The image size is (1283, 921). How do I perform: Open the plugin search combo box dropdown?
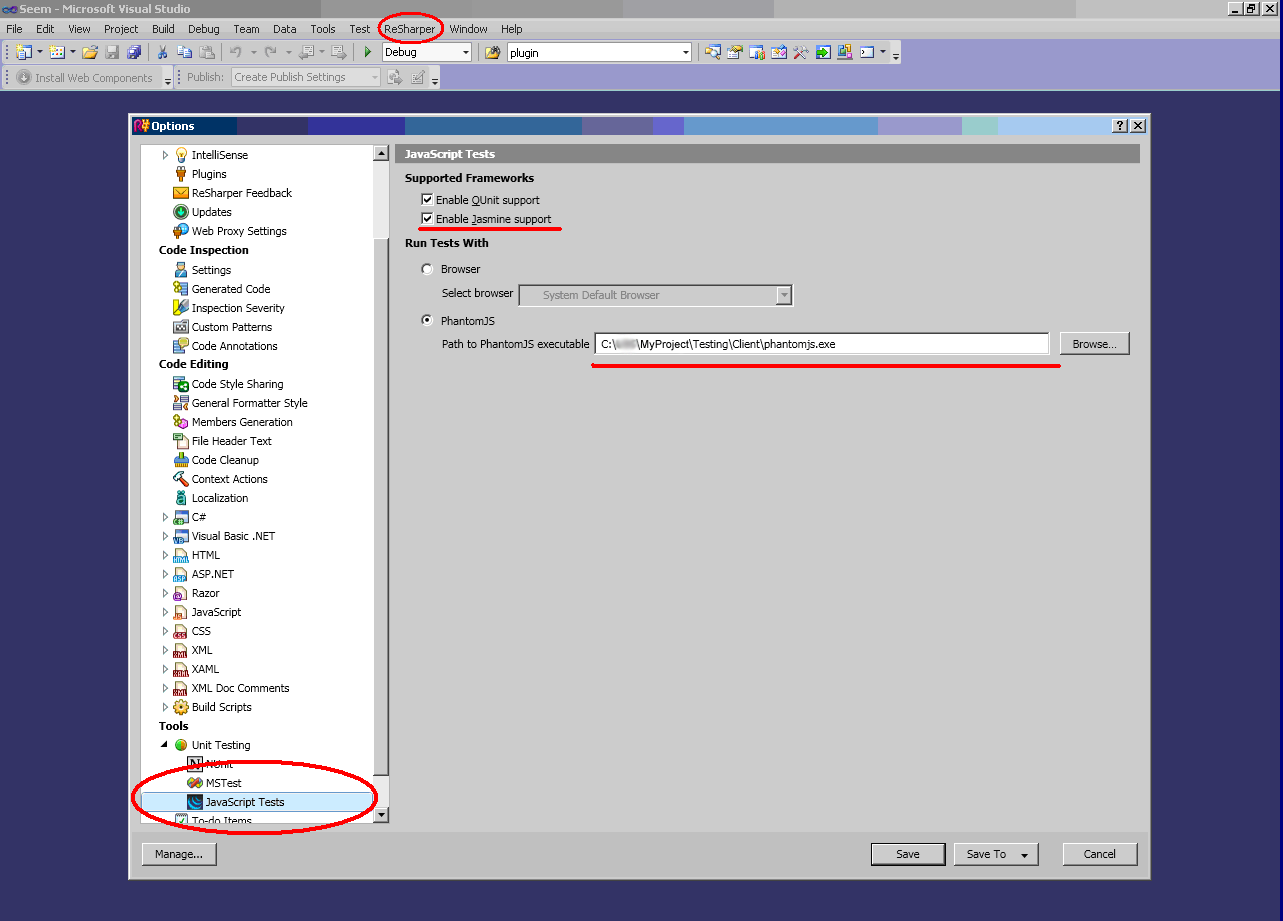(685, 52)
